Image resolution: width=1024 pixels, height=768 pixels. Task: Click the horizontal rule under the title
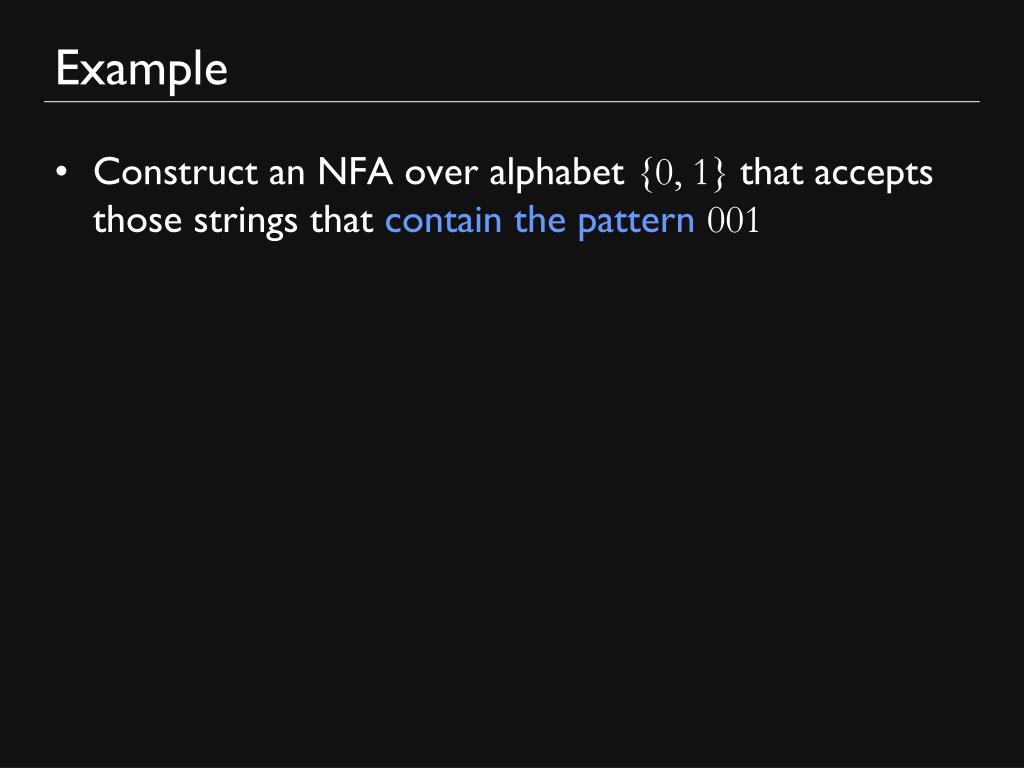tap(512, 102)
